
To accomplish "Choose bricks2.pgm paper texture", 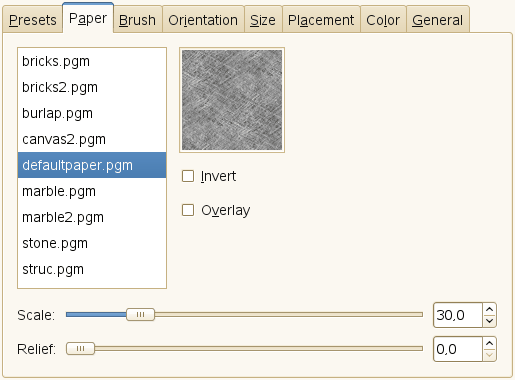I will [x=92, y=87].
